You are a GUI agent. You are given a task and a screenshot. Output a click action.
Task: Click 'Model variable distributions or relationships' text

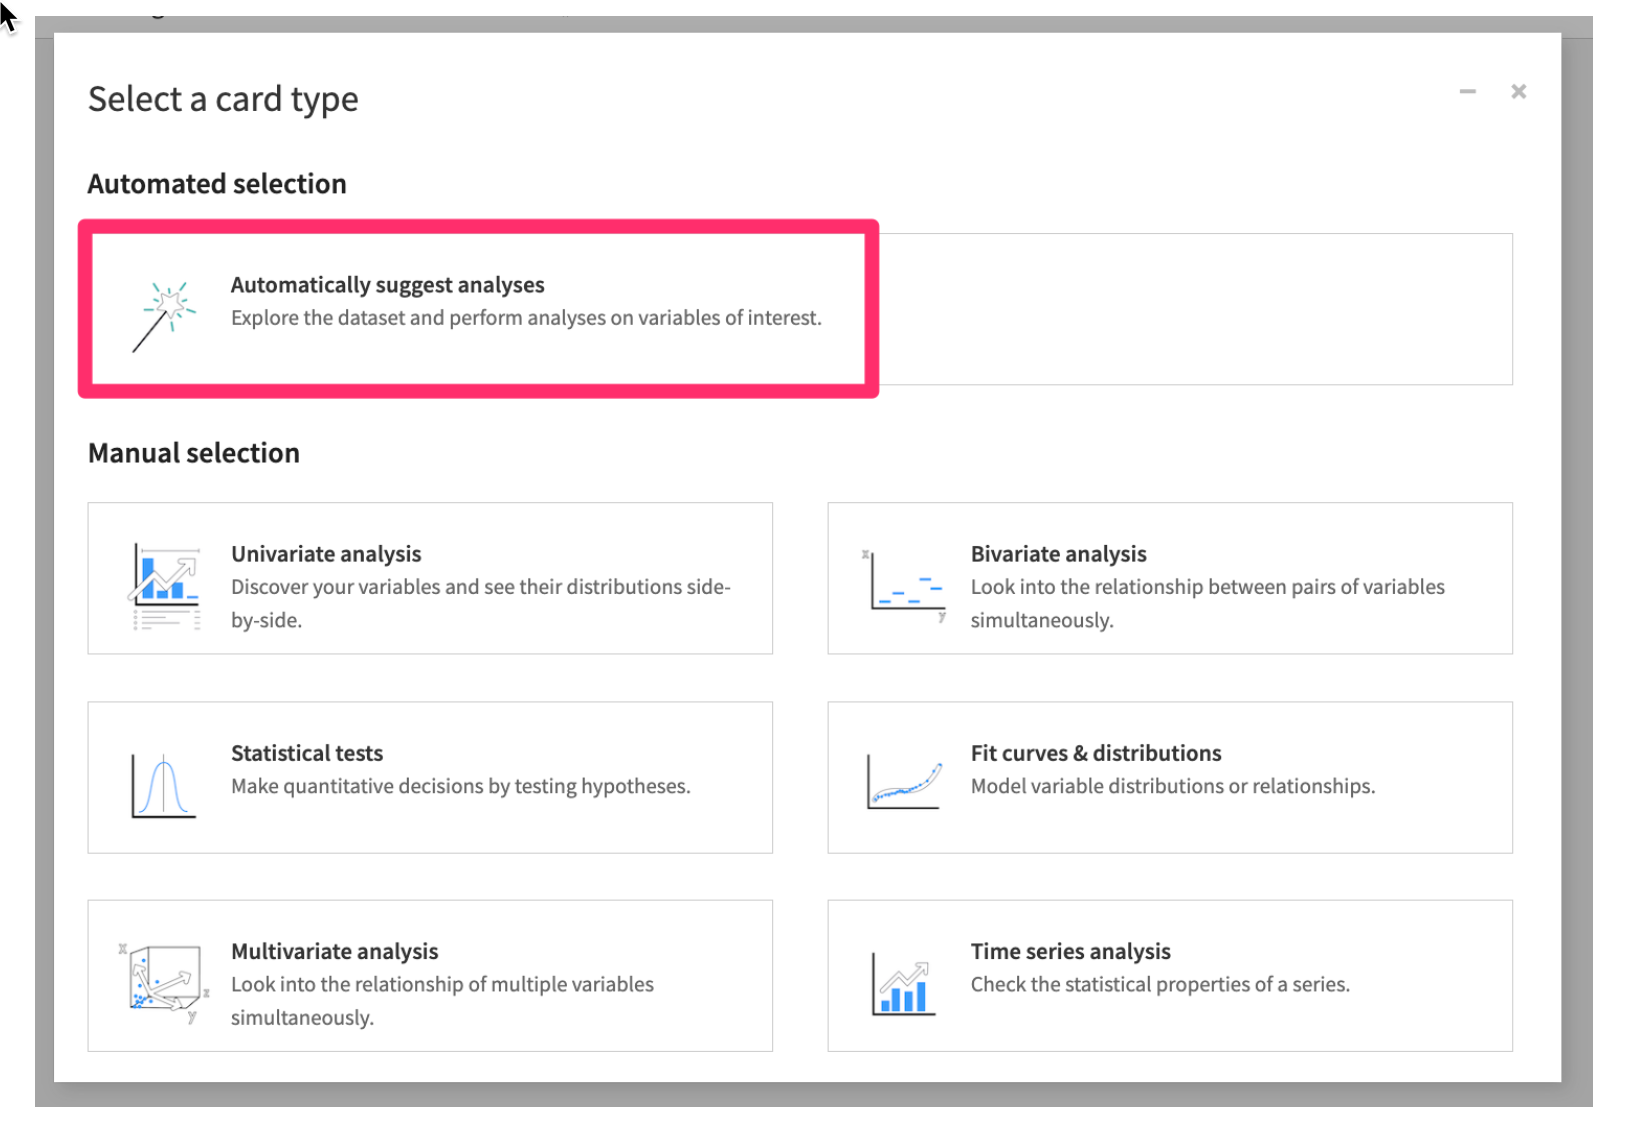point(1172,786)
